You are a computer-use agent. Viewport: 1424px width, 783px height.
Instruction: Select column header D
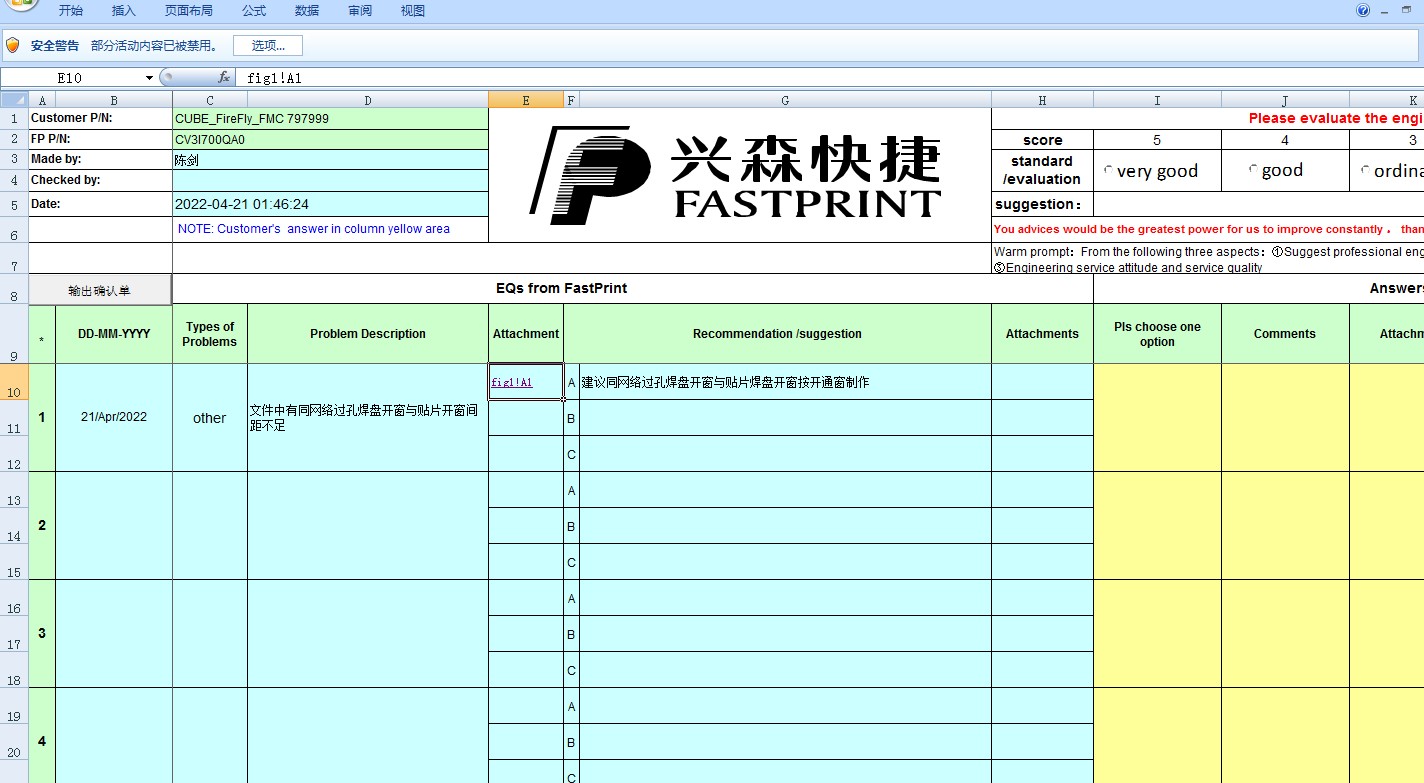[x=368, y=100]
